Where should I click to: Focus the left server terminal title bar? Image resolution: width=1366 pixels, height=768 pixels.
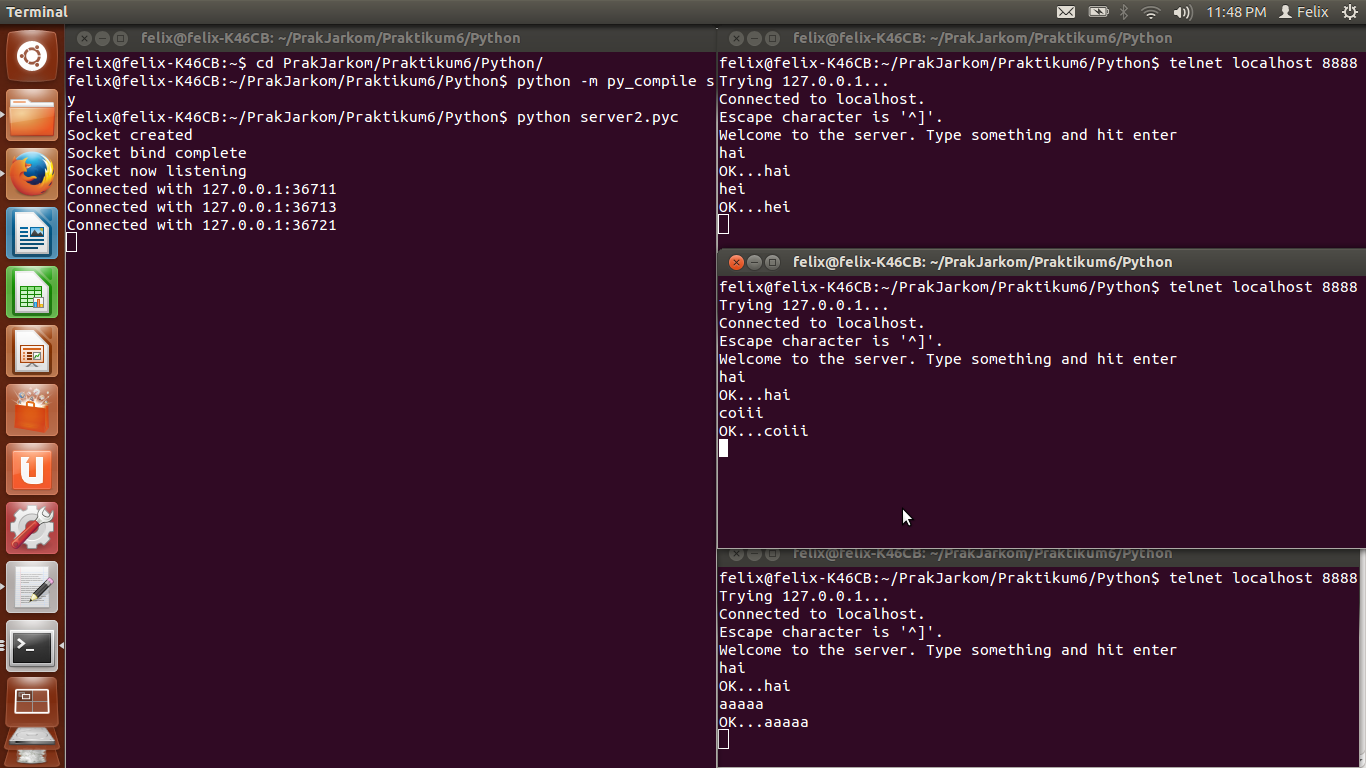pos(391,38)
